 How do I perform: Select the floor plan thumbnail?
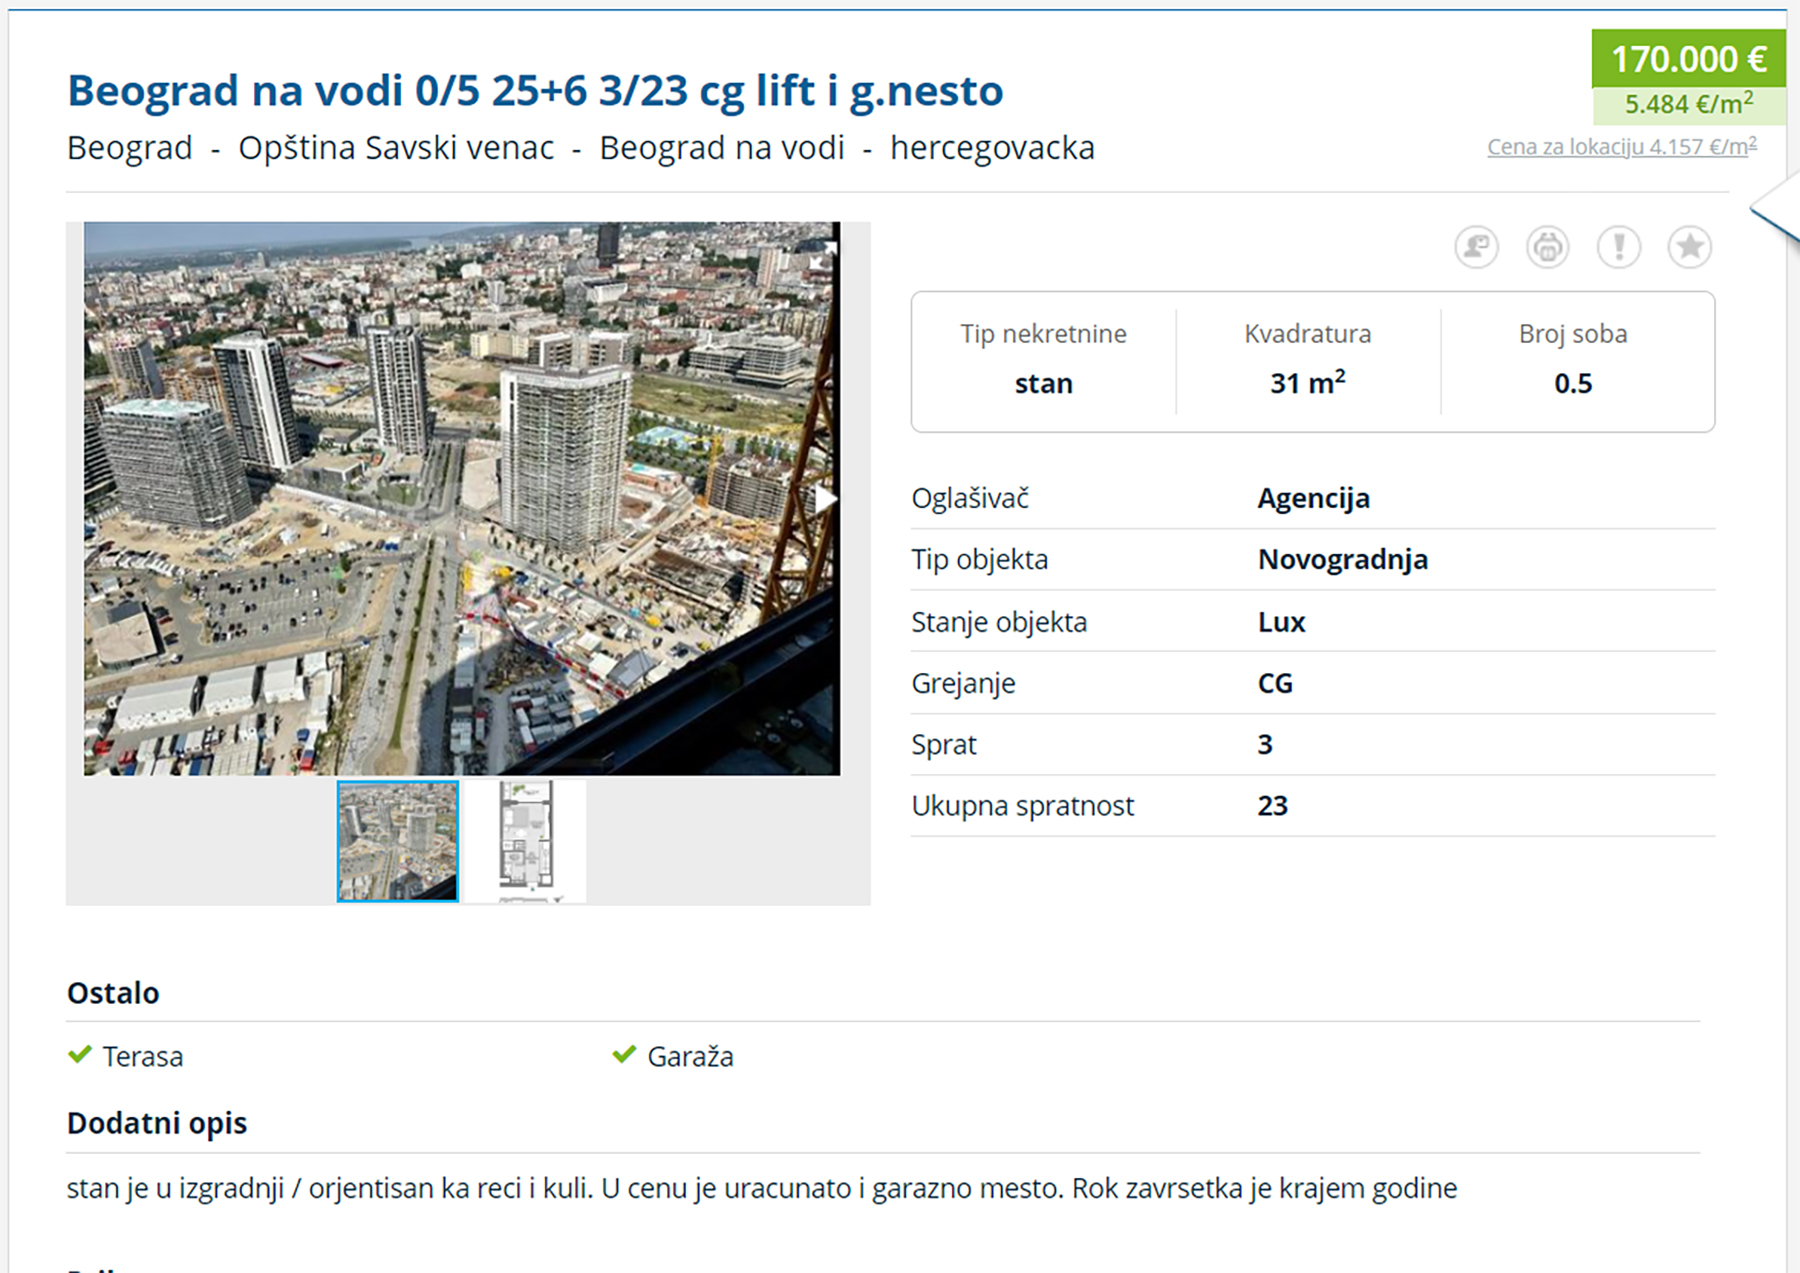(525, 841)
